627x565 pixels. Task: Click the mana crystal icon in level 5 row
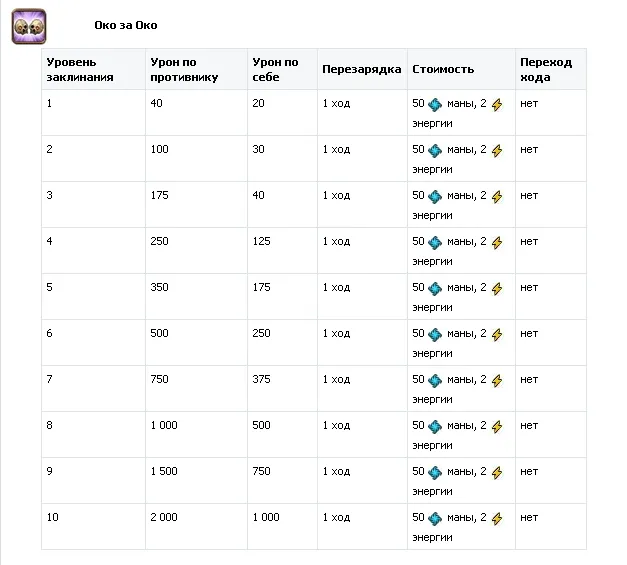[435, 288]
